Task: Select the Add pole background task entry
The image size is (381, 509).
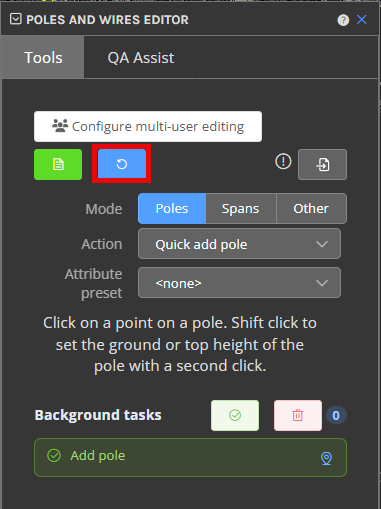Action: [190, 457]
